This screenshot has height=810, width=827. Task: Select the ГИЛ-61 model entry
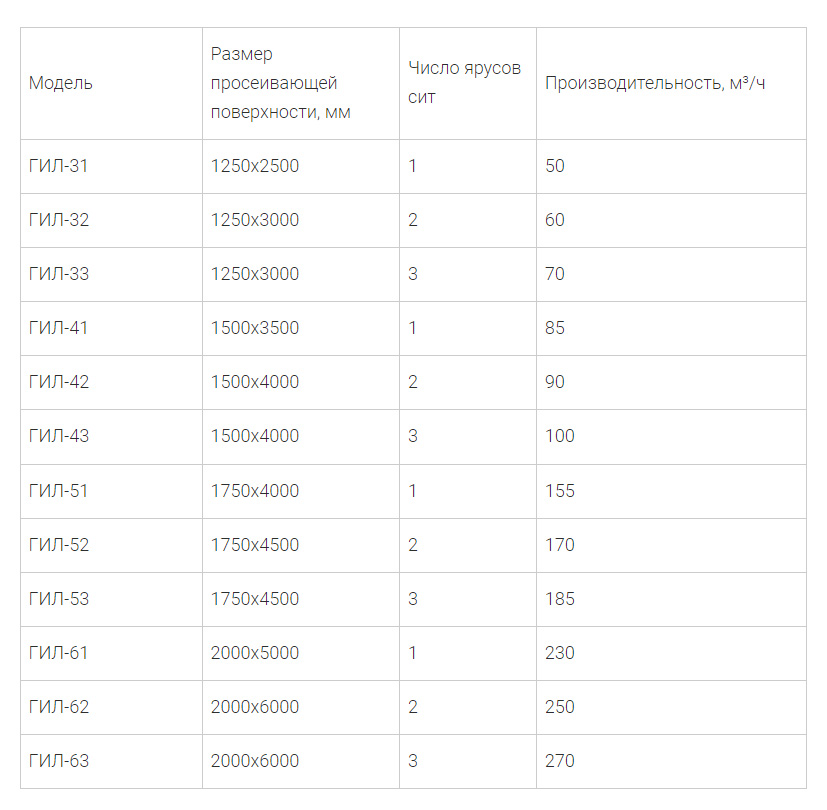click(x=59, y=653)
